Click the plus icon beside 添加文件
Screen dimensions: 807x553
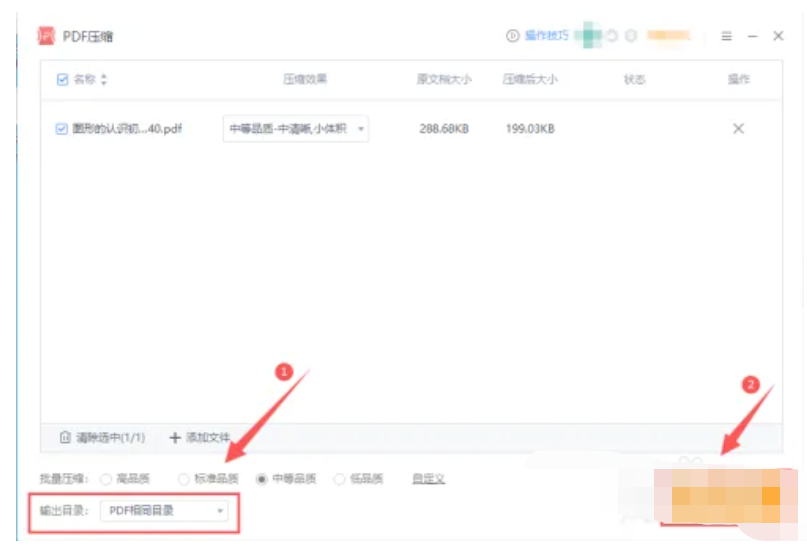tap(175, 438)
